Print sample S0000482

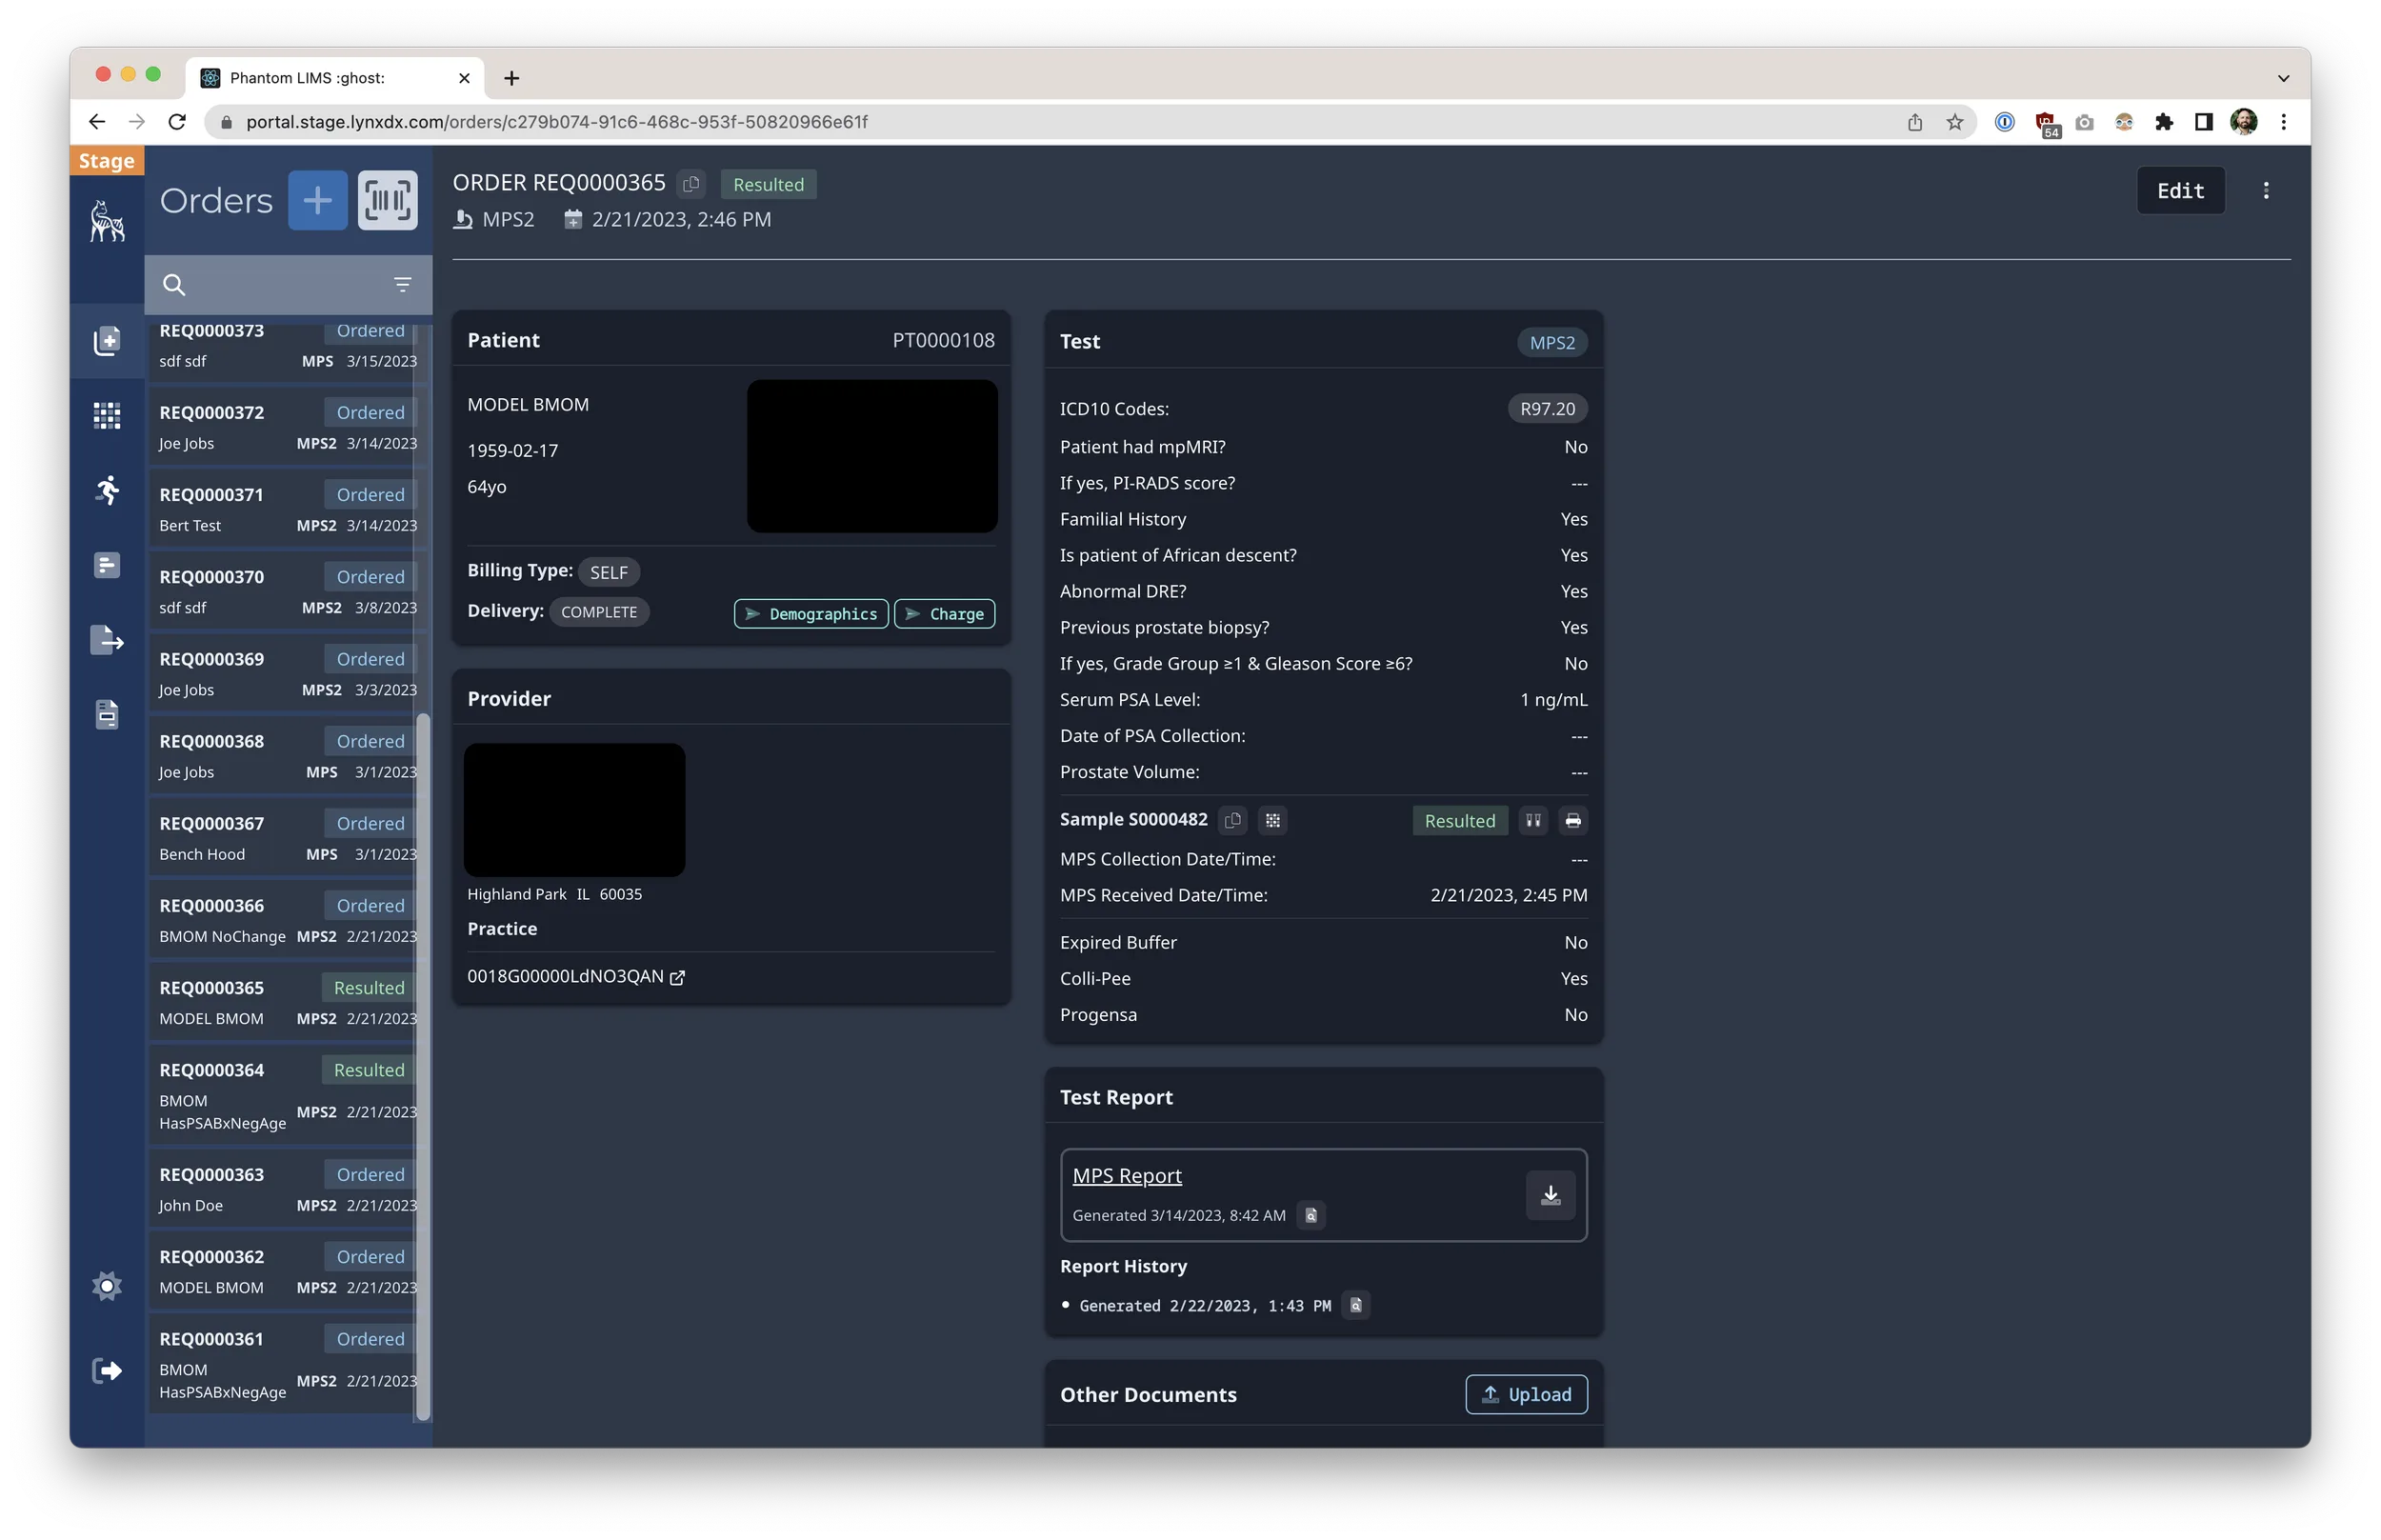[1573, 820]
